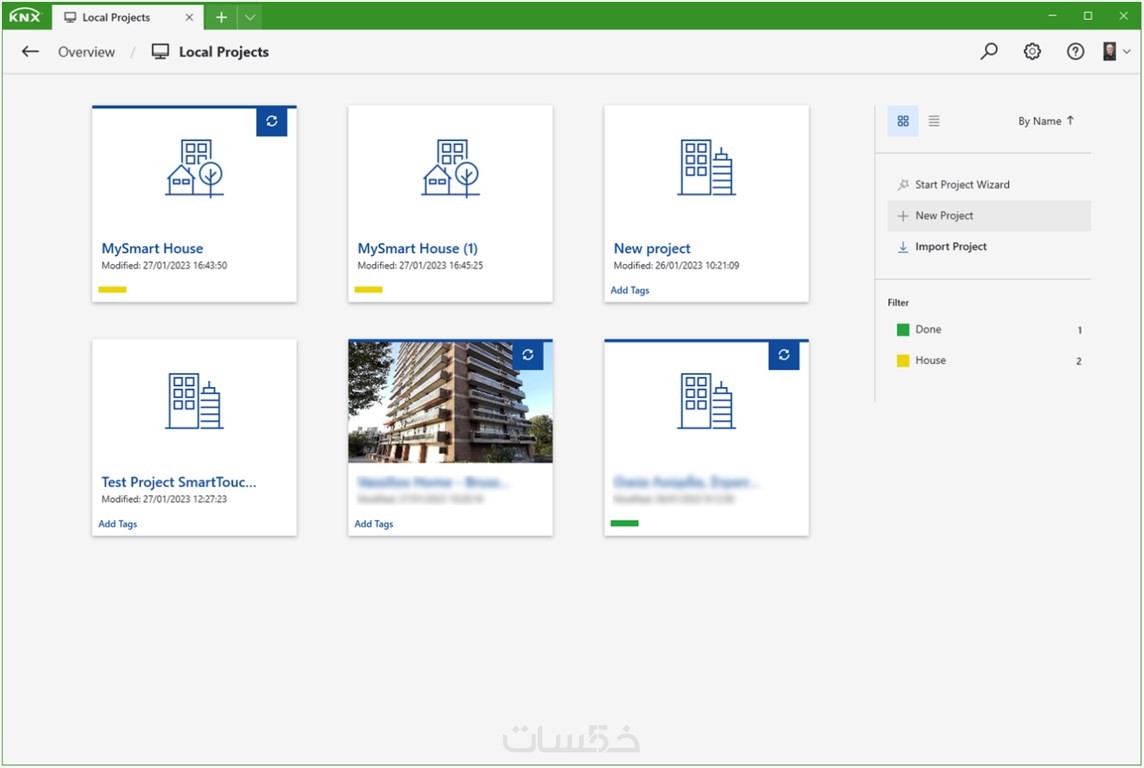Image resolution: width=1144 pixels, height=768 pixels.
Task: Create a New Project
Action: coord(989,216)
